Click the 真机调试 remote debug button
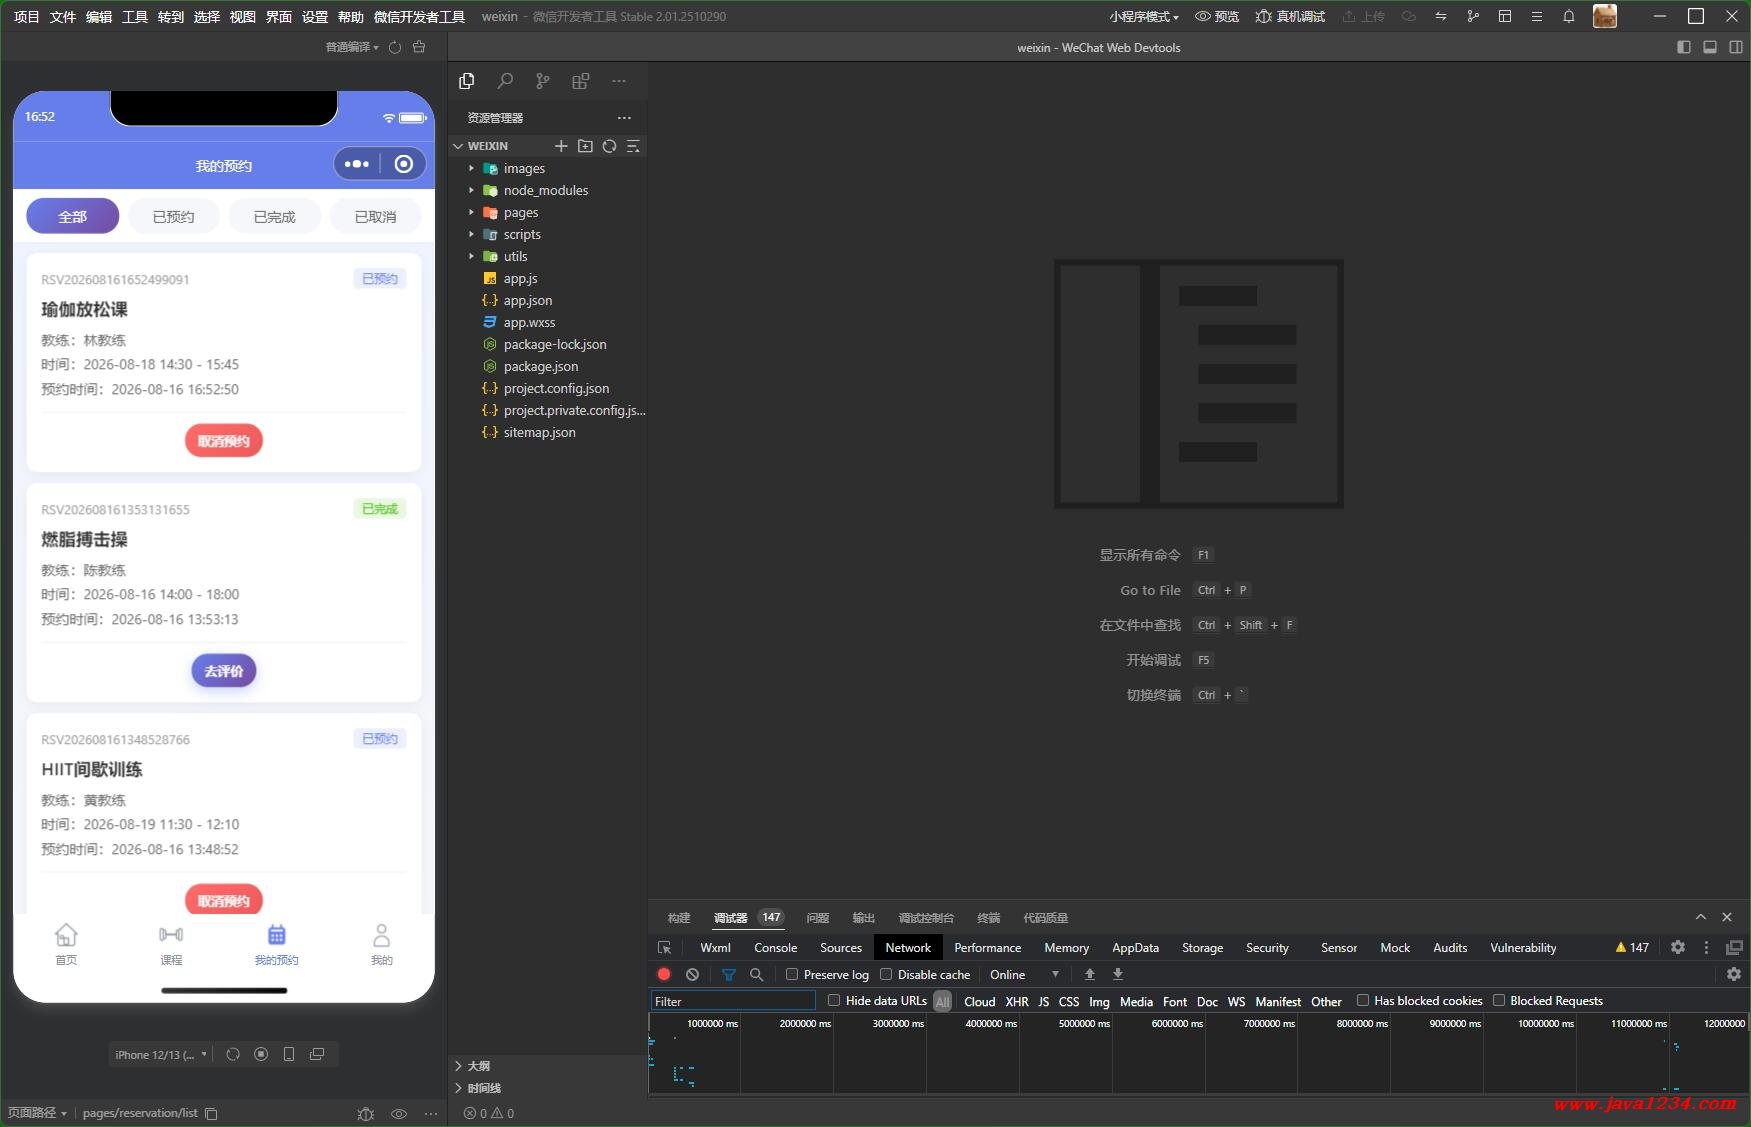The image size is (1751, 1127). (1290, 16)
